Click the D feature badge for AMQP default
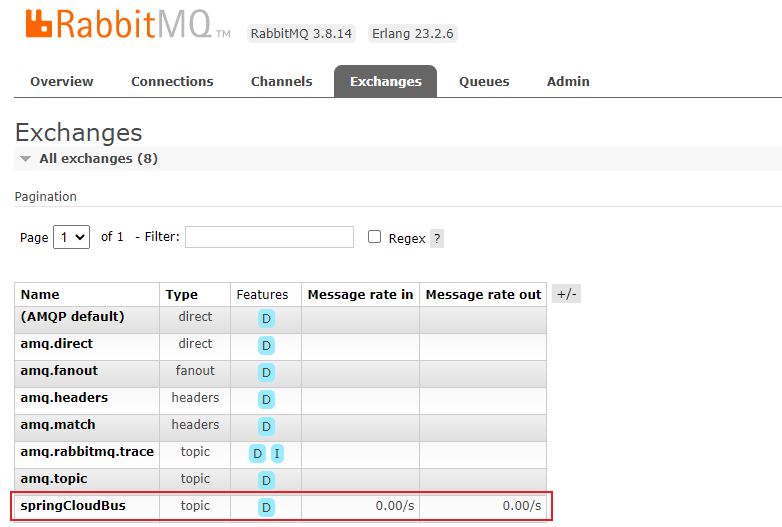Image resolution: width=782 pixels, height=527 pixels. pyautogui.click(x=266, y=319)
